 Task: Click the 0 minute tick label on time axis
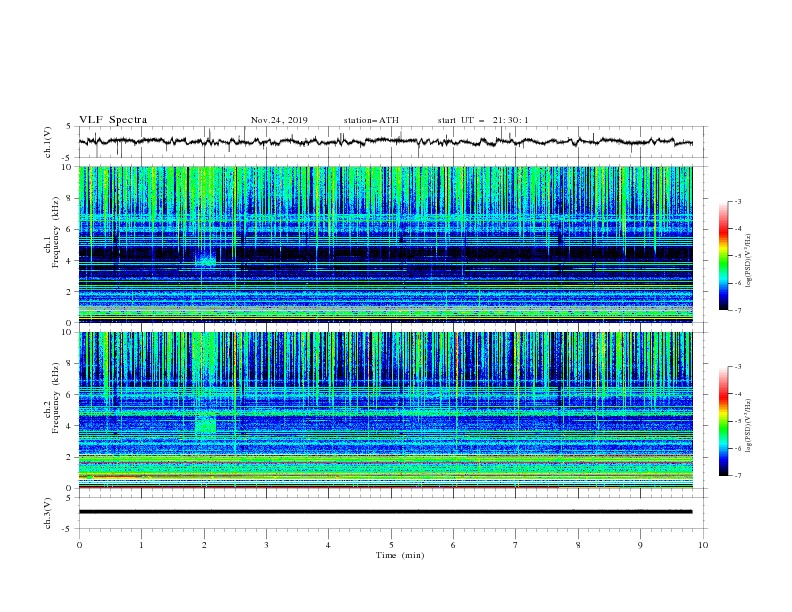click(79, 545)
